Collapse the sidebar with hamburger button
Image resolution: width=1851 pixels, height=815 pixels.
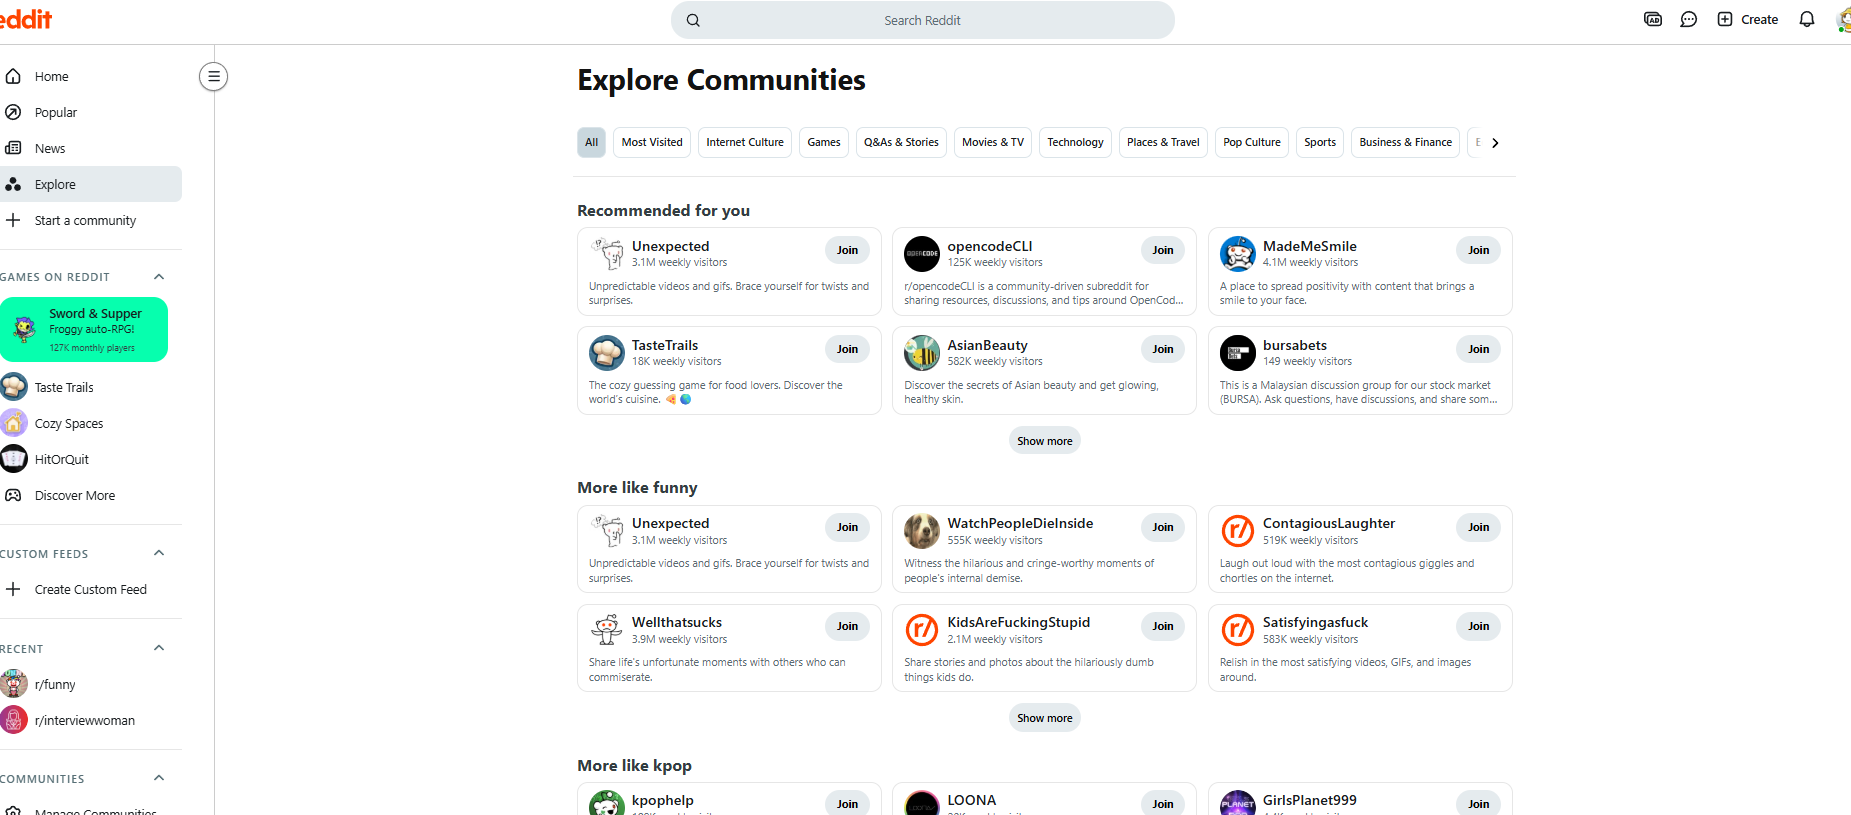[213, 76]
